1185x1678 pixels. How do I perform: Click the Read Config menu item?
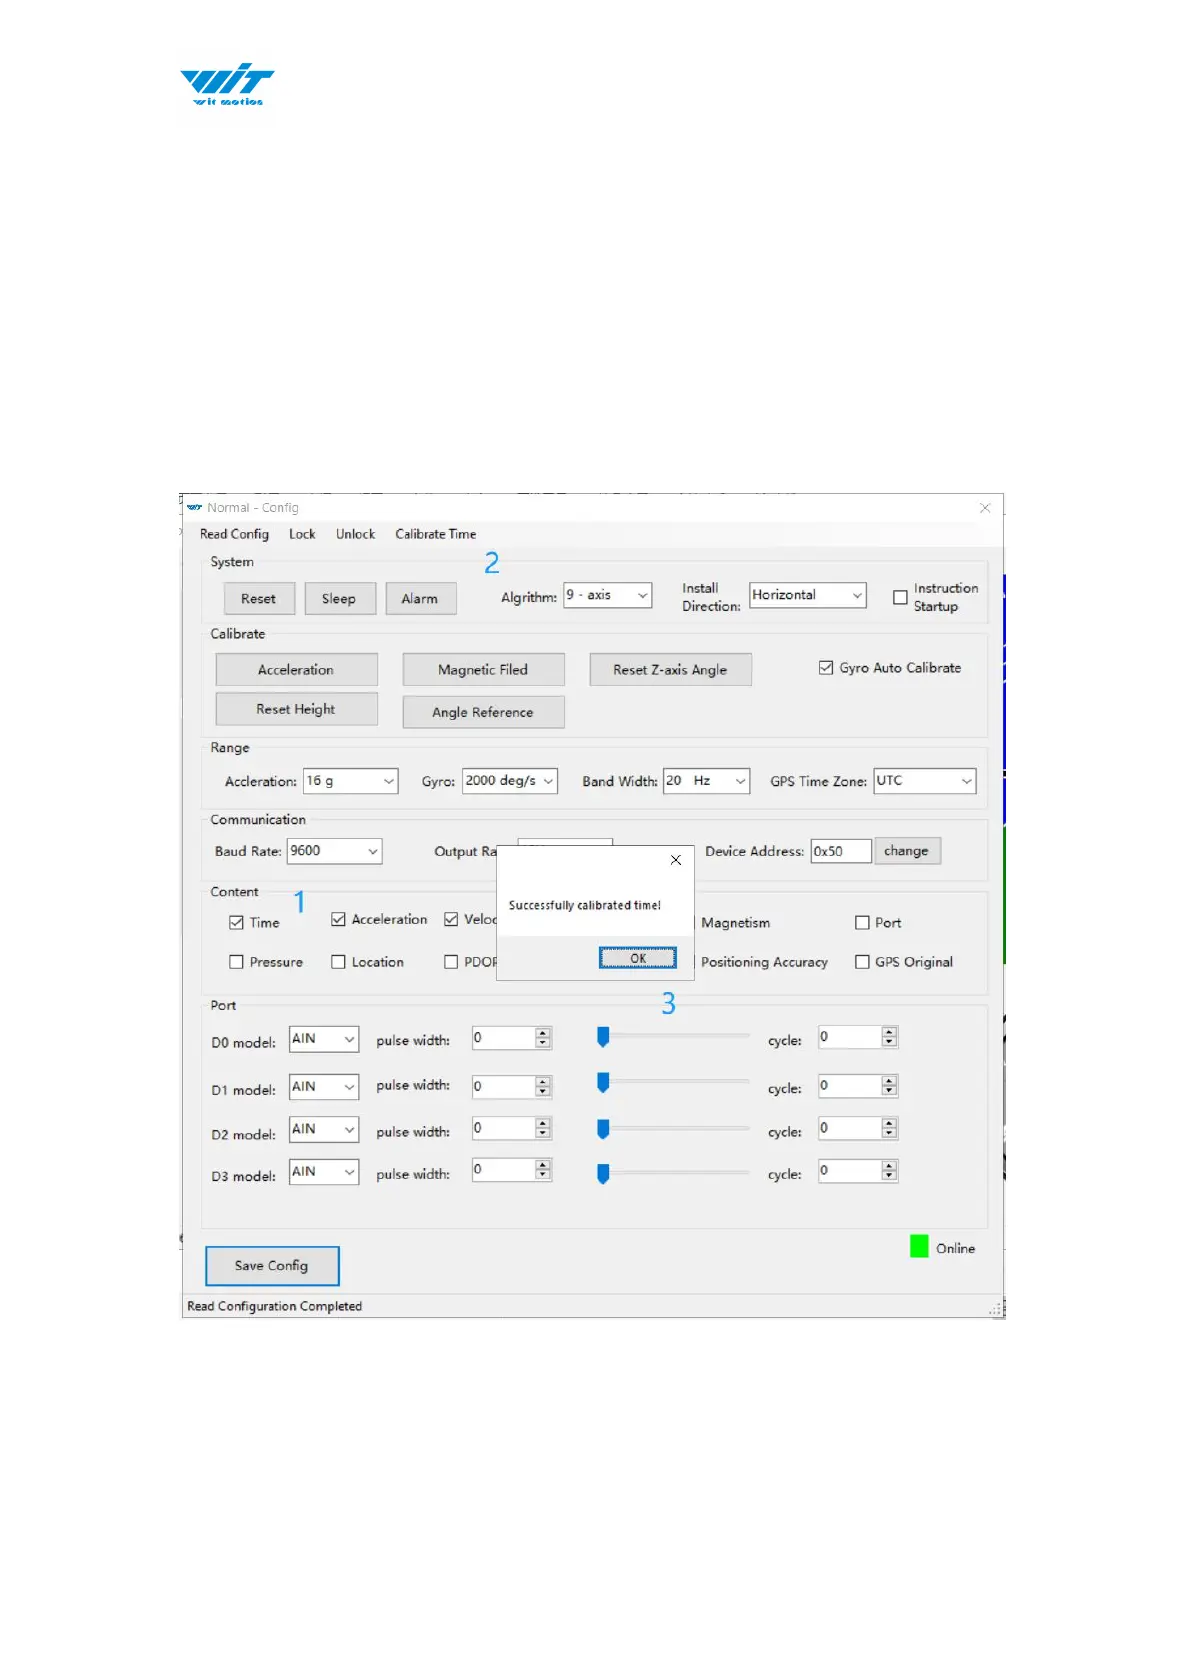pyautogui.click(x=234, y=534)
